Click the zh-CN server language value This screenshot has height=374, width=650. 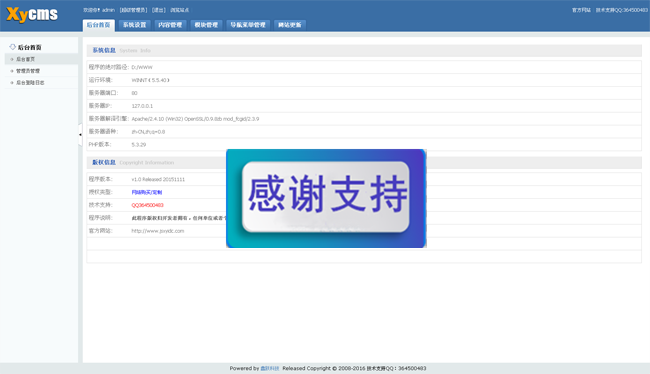(148, 132)
